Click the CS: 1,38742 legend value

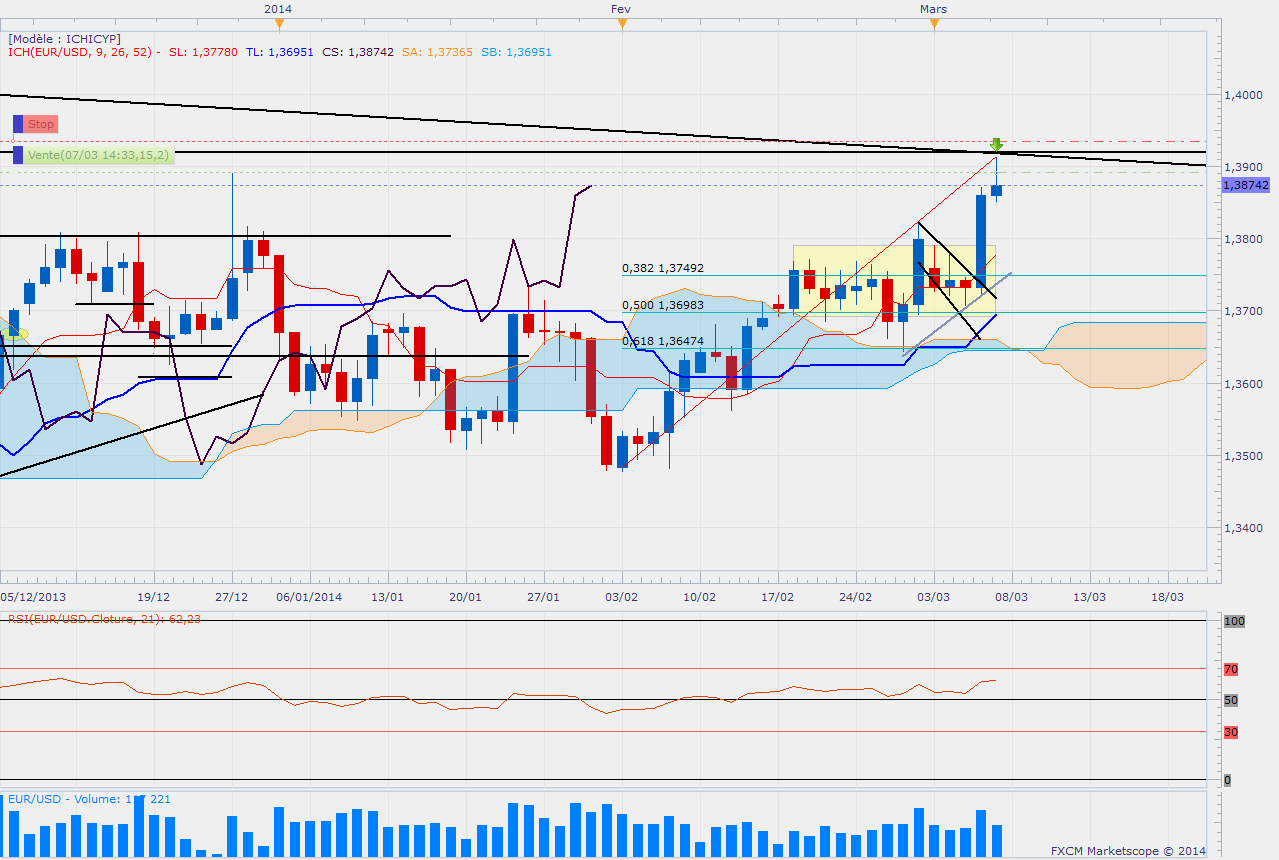(358, 52)
